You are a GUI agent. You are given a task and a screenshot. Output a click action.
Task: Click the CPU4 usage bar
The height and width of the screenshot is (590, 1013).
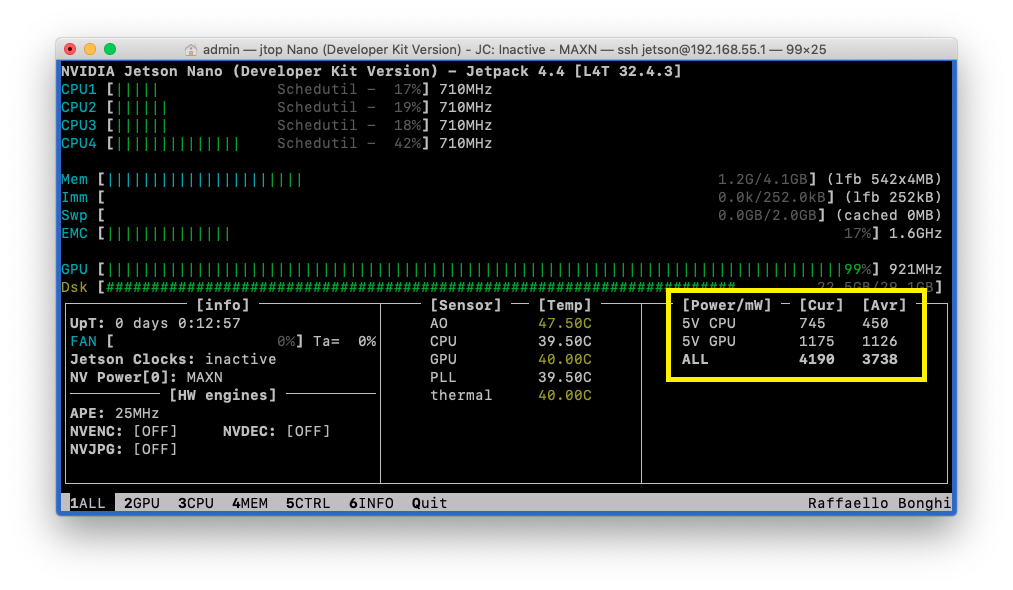click(x=267, y=143)
